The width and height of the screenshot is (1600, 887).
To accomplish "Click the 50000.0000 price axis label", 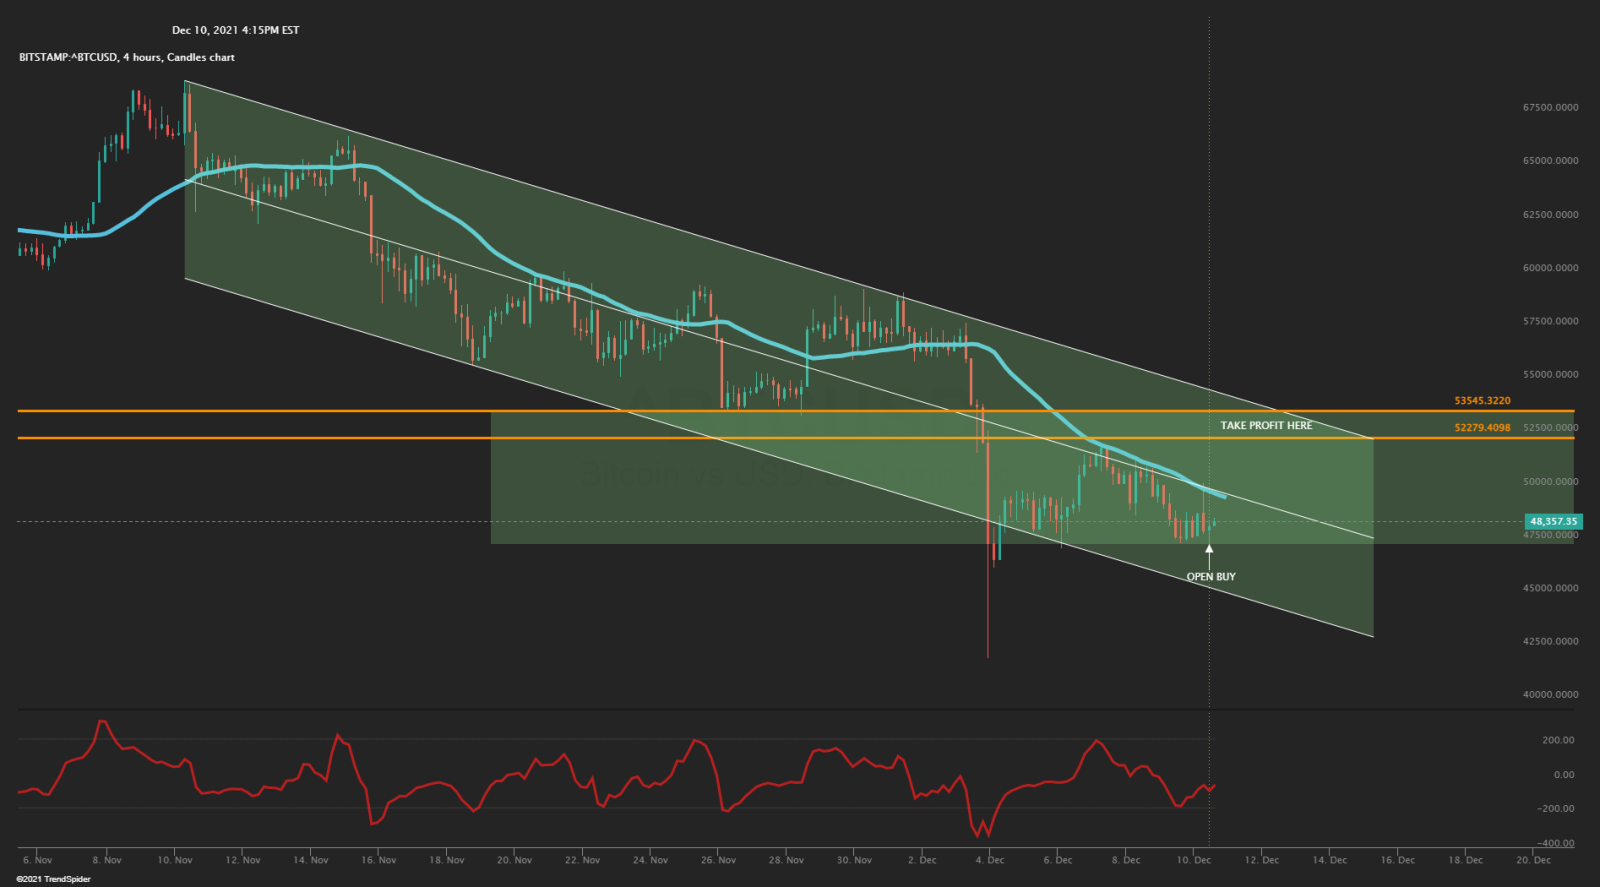I will pos(1551,482).
